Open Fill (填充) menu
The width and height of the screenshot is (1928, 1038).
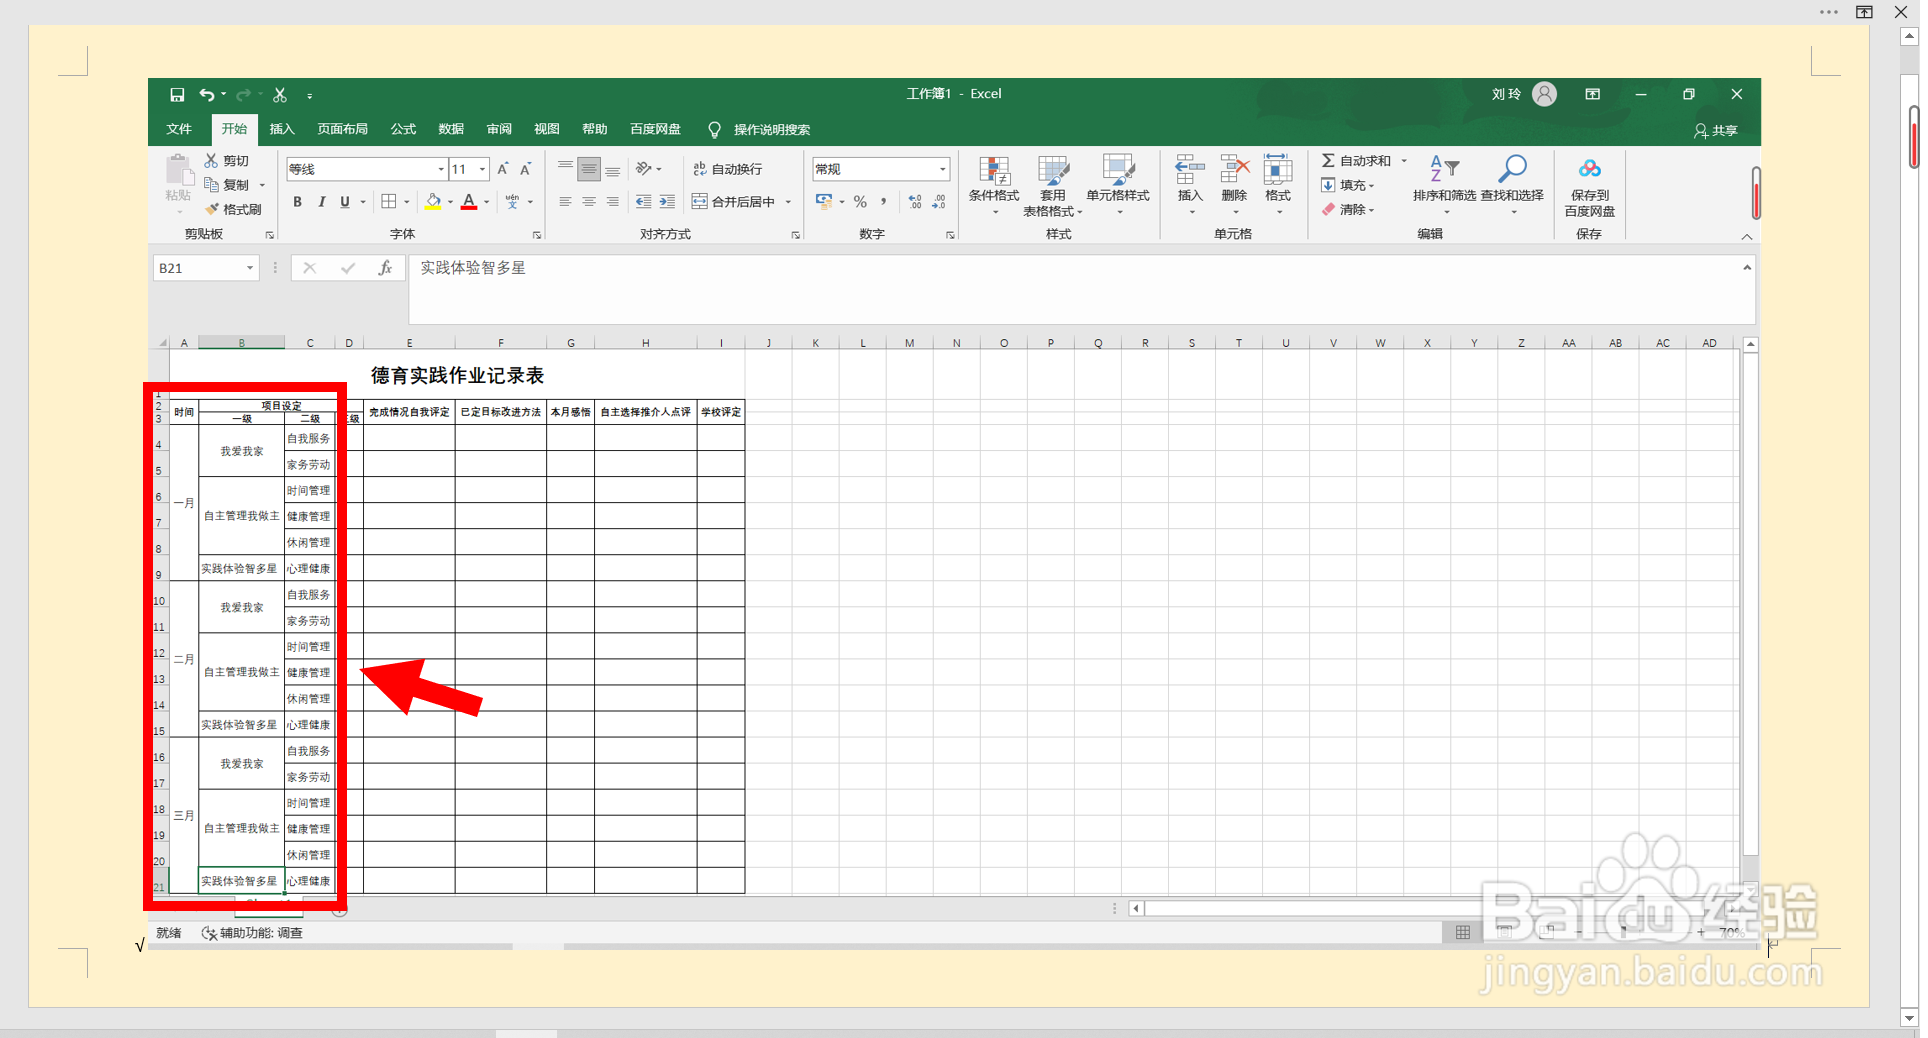coord(1348,185)
